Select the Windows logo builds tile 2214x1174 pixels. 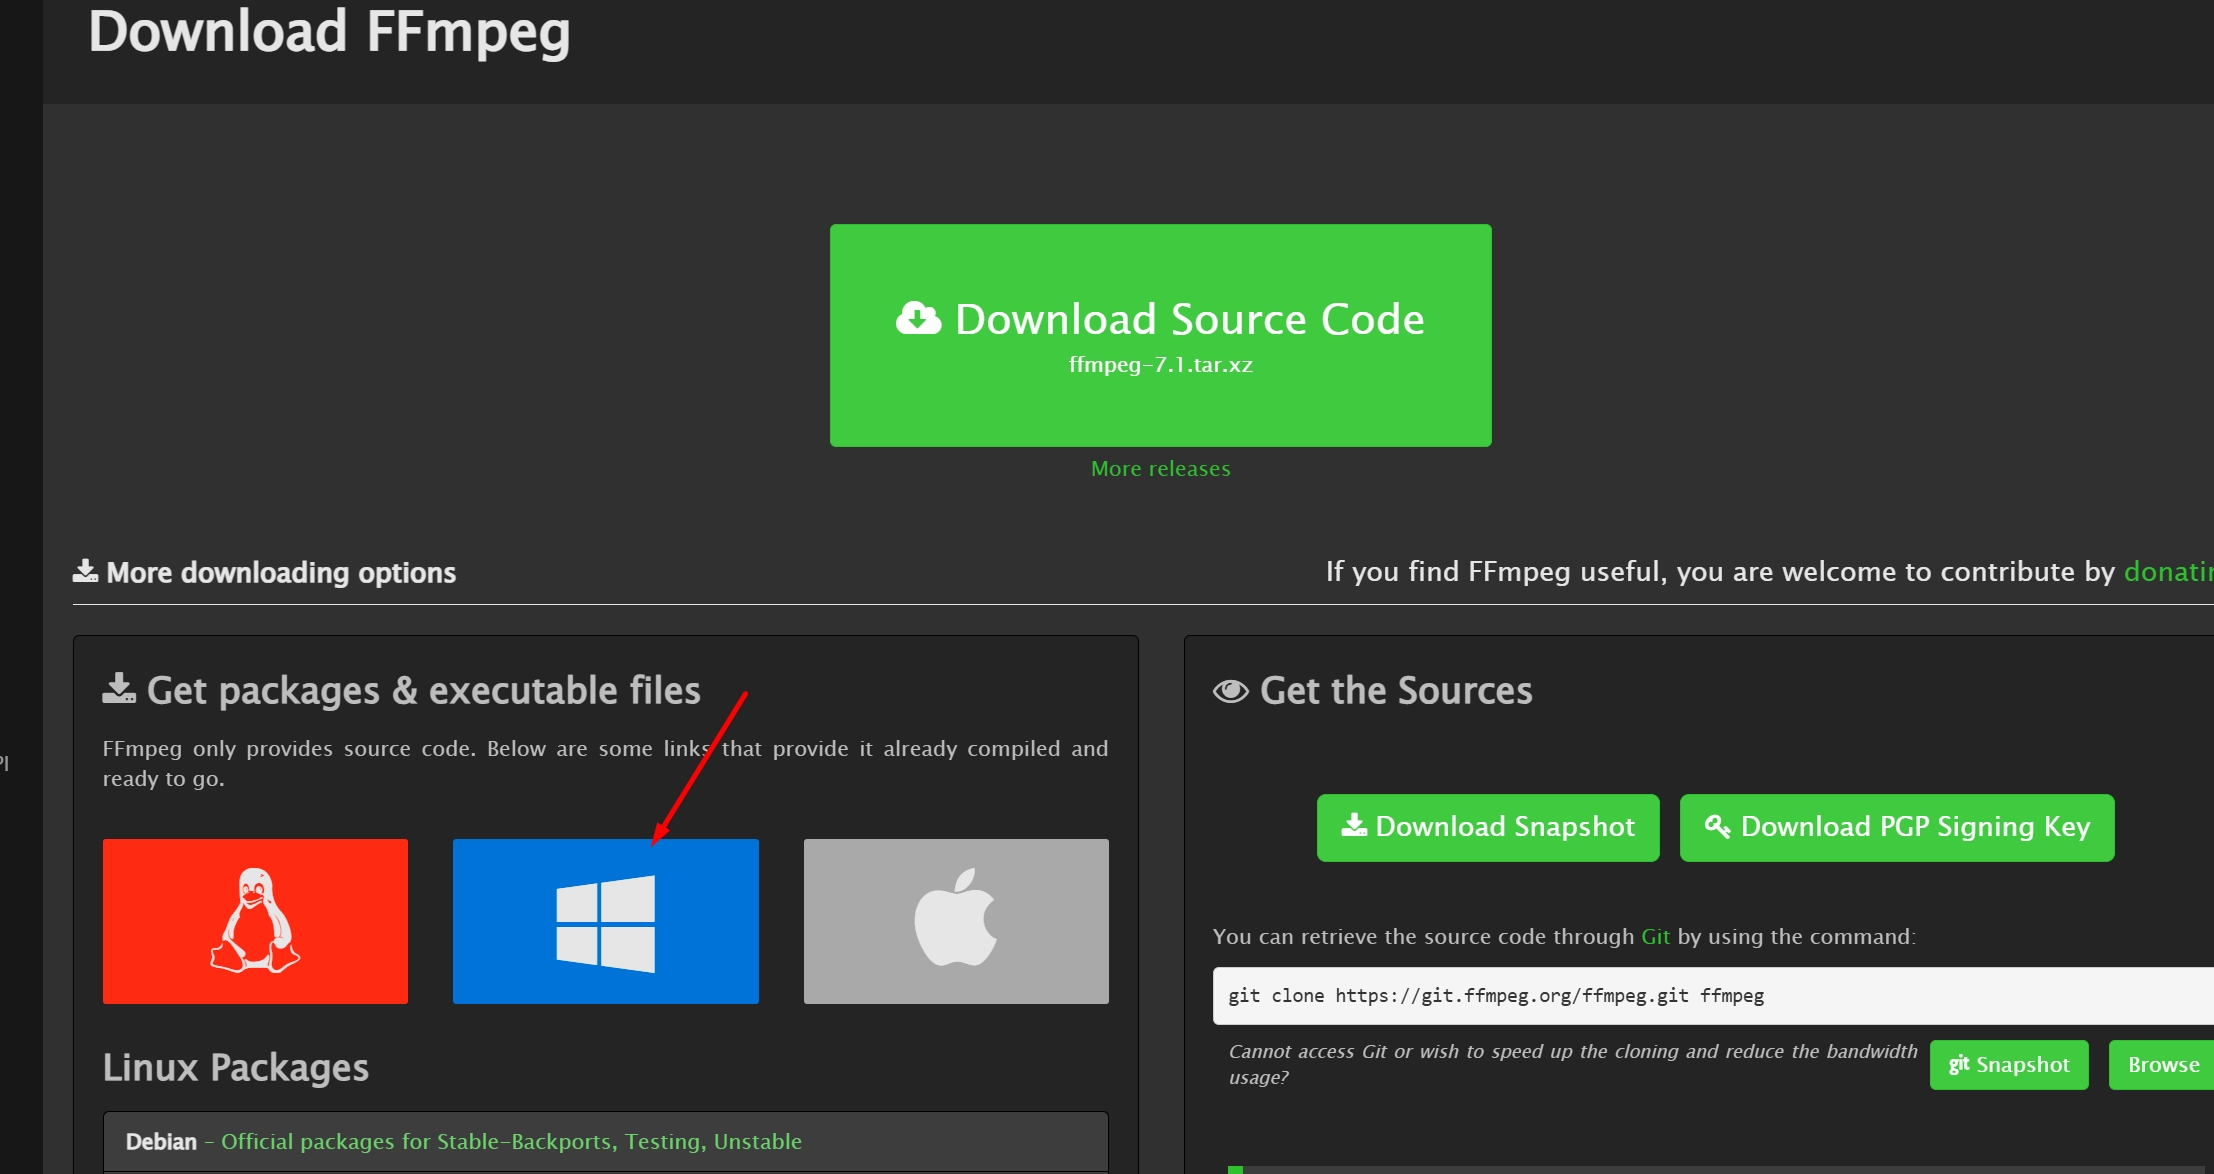(x=605, y=921)
